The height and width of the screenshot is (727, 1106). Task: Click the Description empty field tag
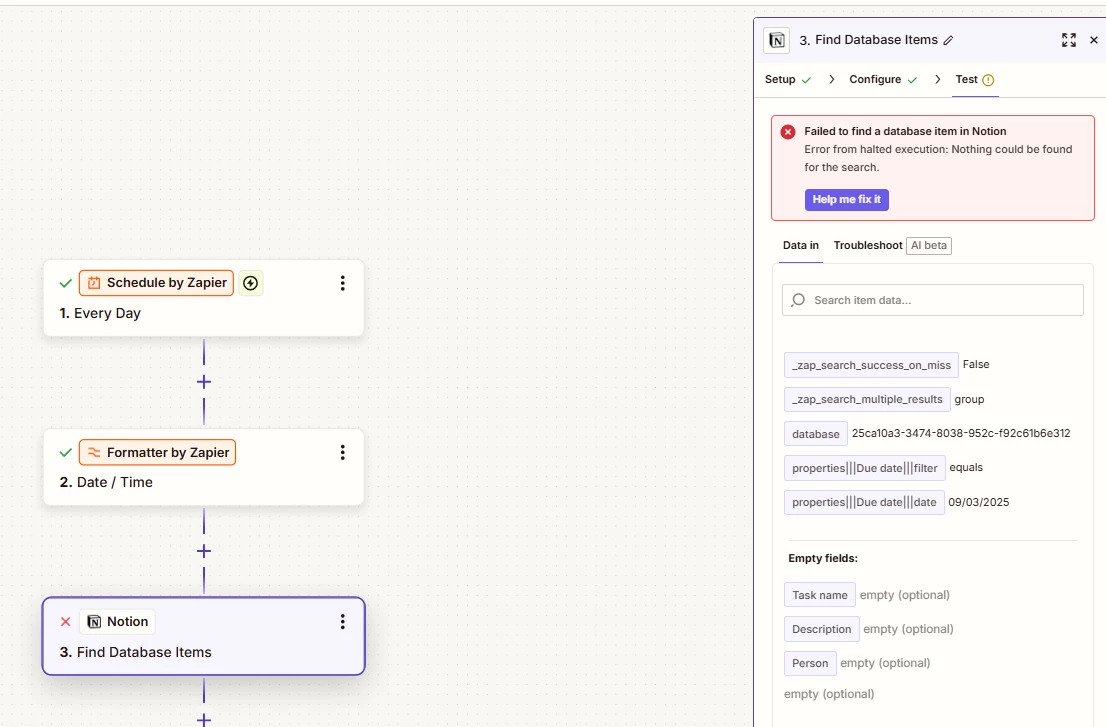822,629
